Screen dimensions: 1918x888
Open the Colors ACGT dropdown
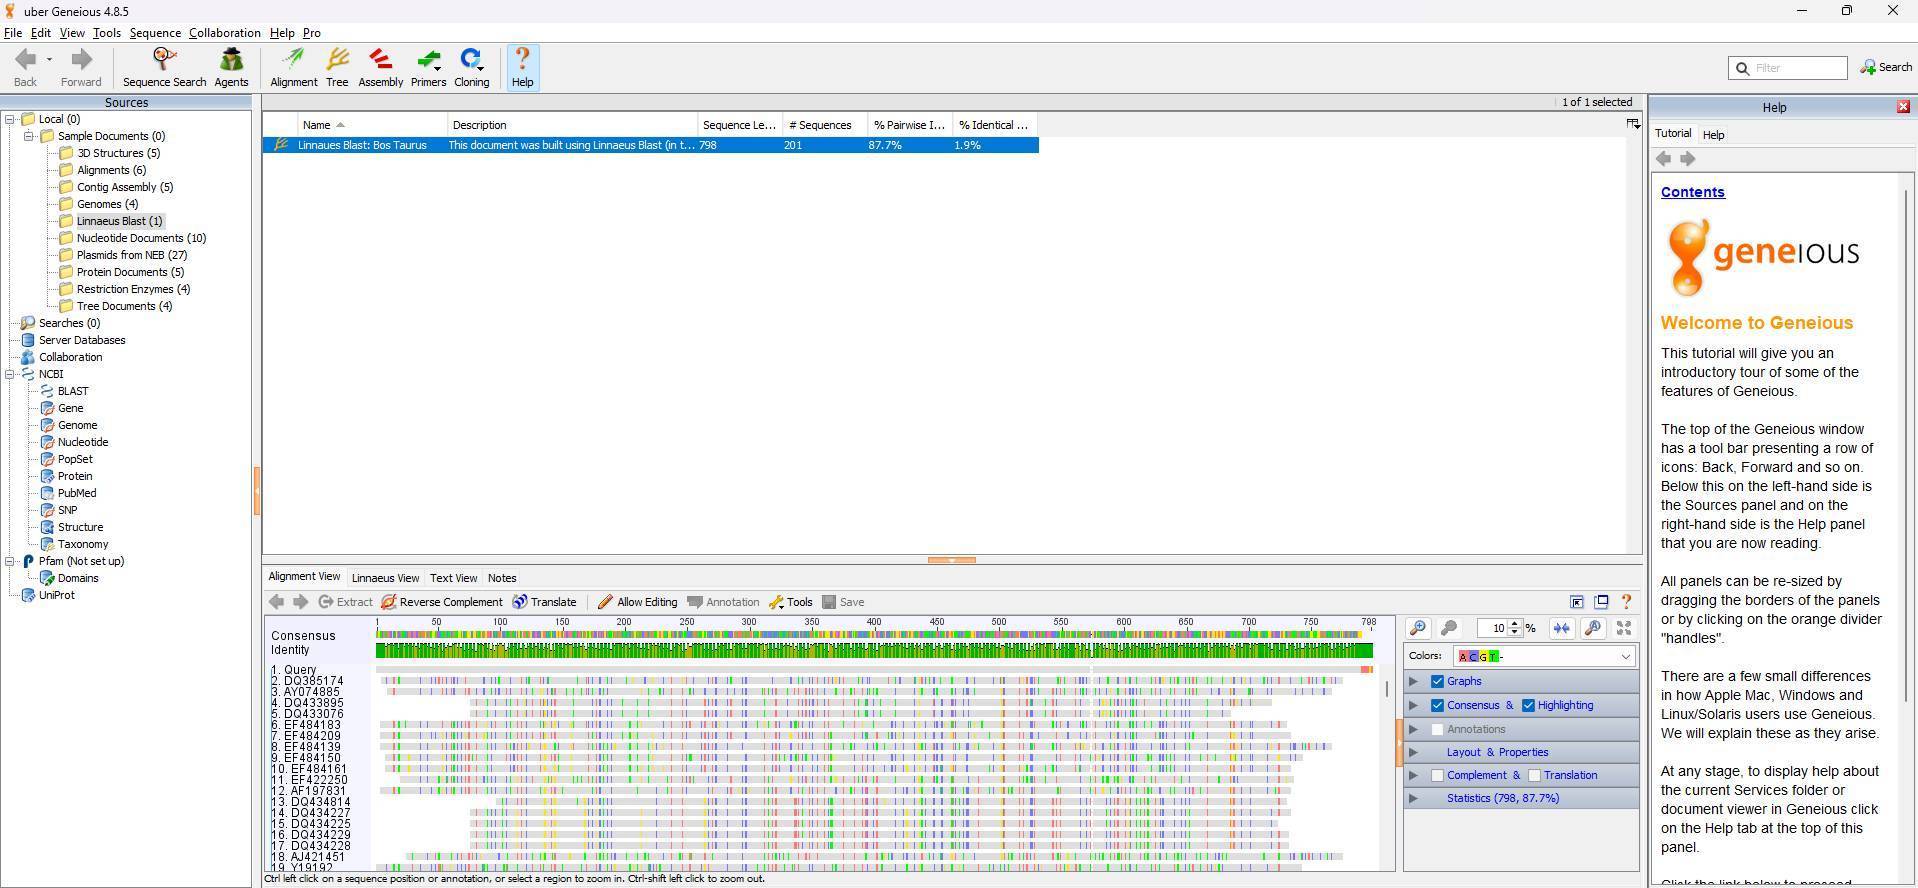[x=1544, y=656]
